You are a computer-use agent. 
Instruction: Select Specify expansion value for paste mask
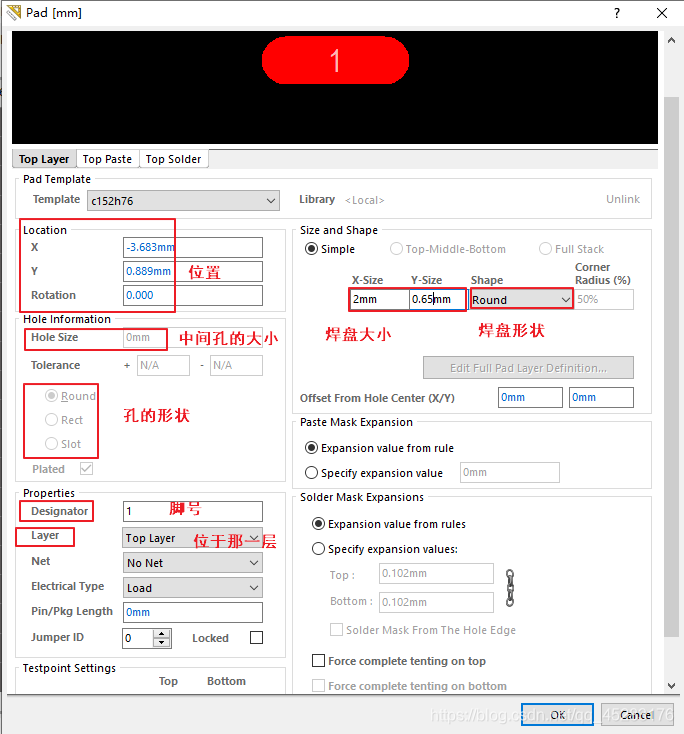pos(311,473)
